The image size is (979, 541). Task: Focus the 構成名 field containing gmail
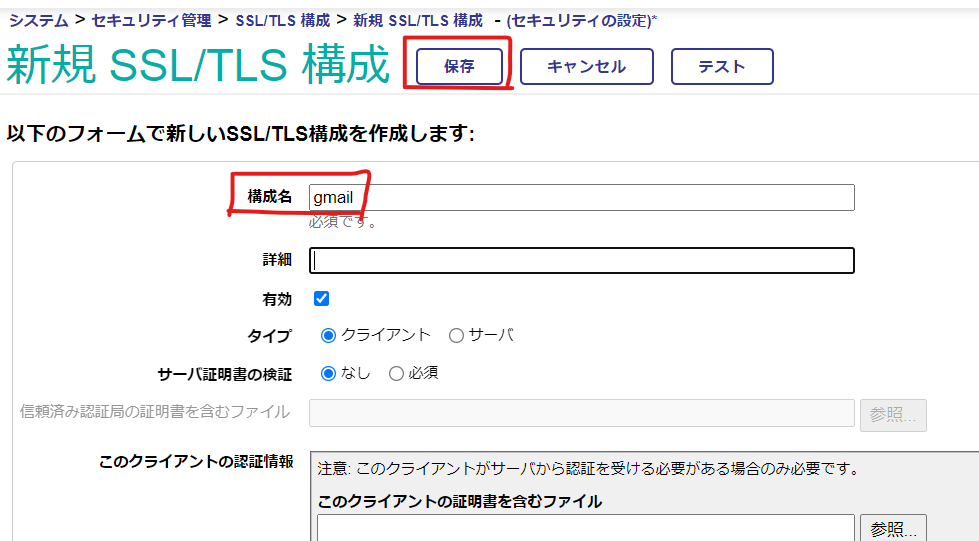(x=581, y=198)
